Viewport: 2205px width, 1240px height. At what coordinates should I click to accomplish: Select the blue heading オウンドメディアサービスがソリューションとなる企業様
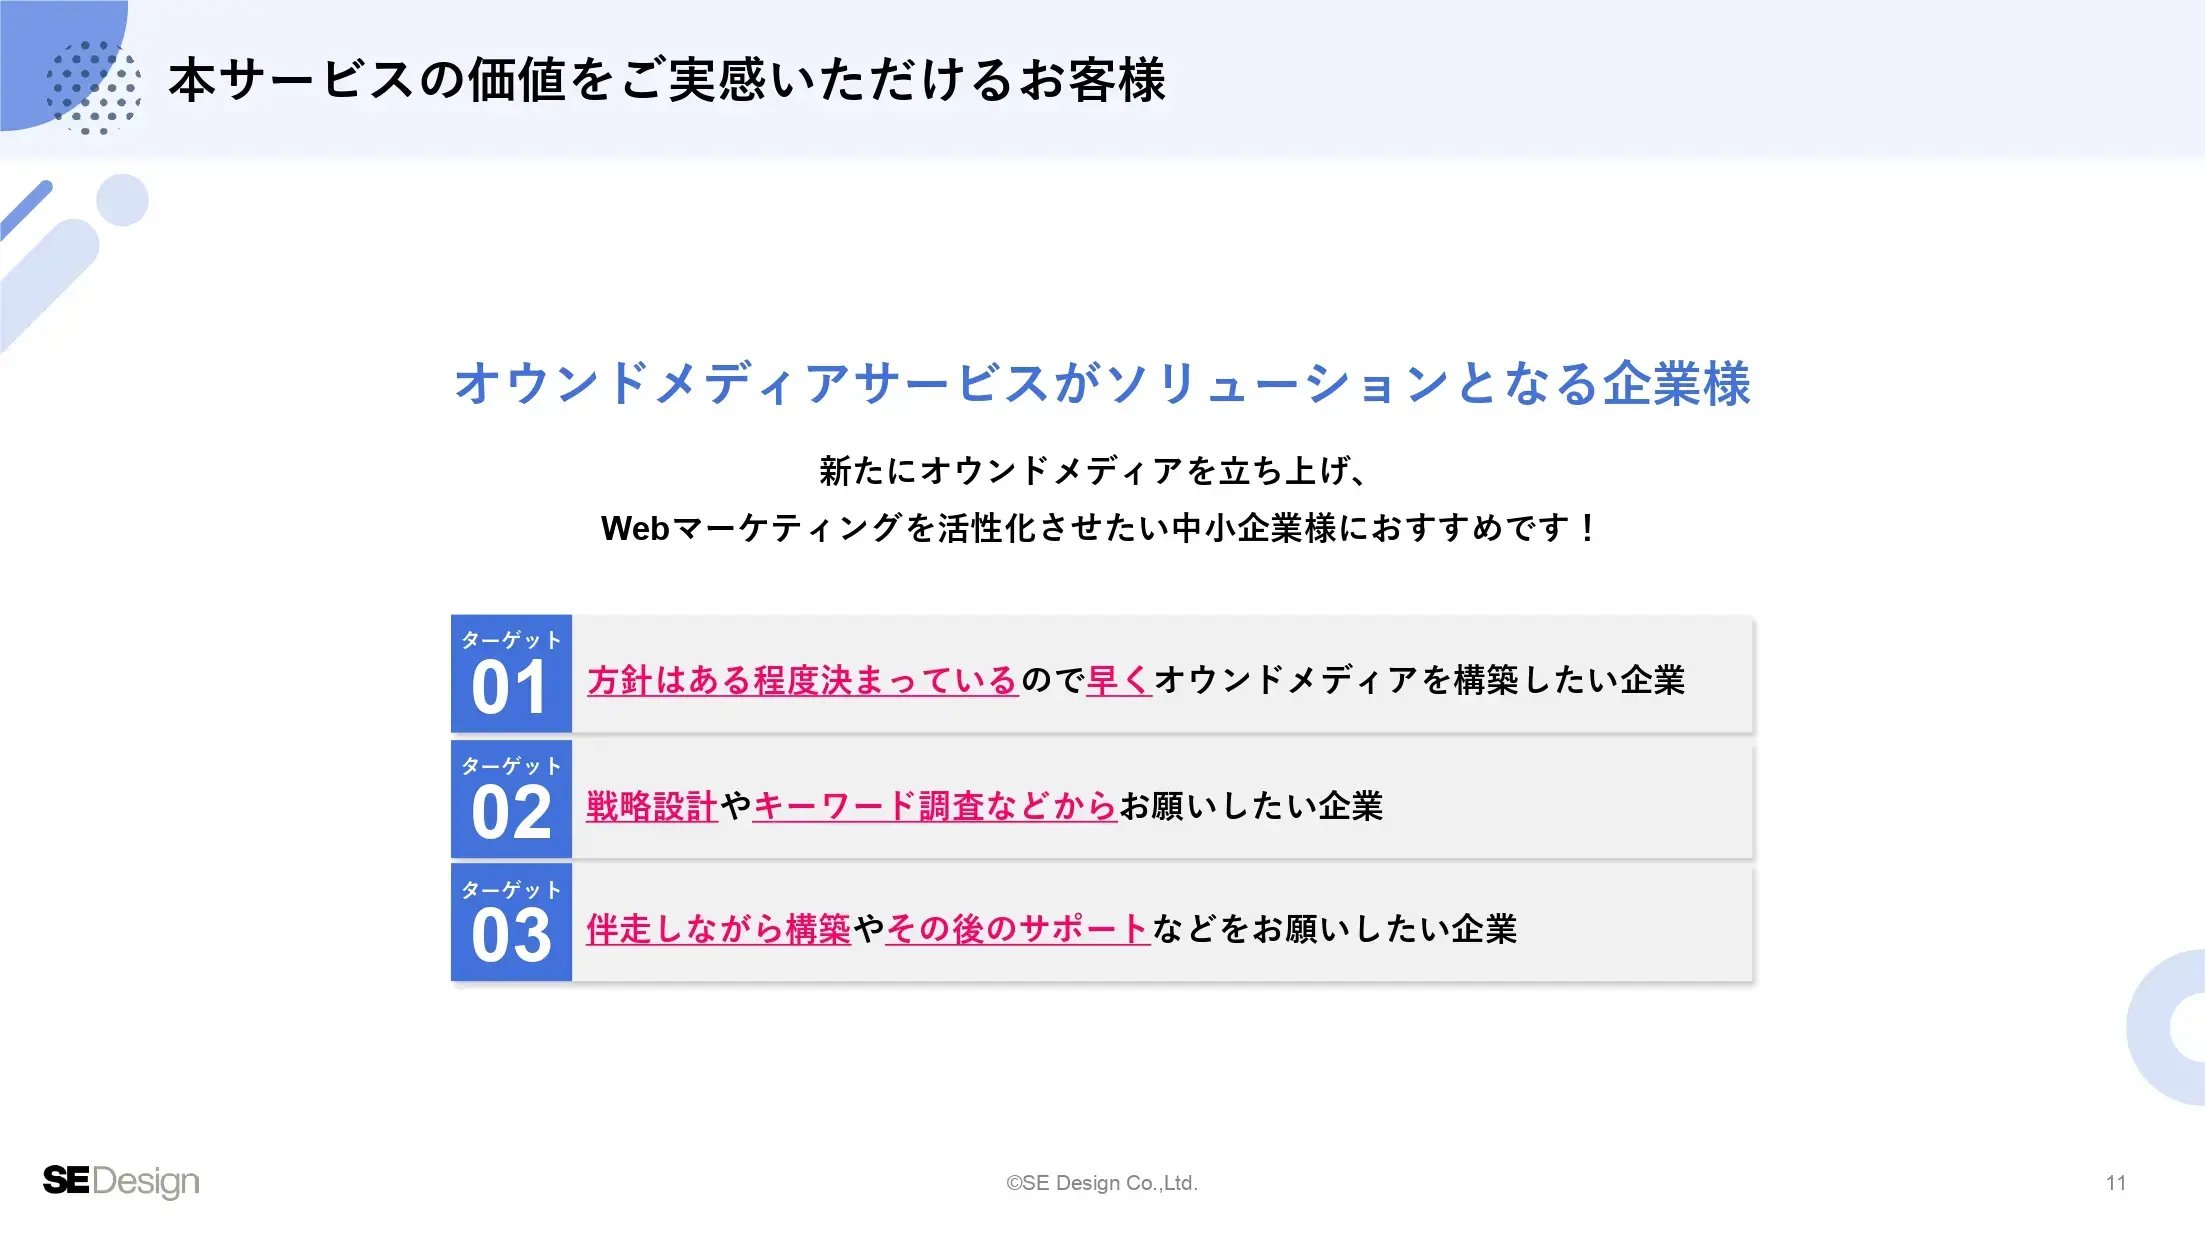[x=1102, y=384]
